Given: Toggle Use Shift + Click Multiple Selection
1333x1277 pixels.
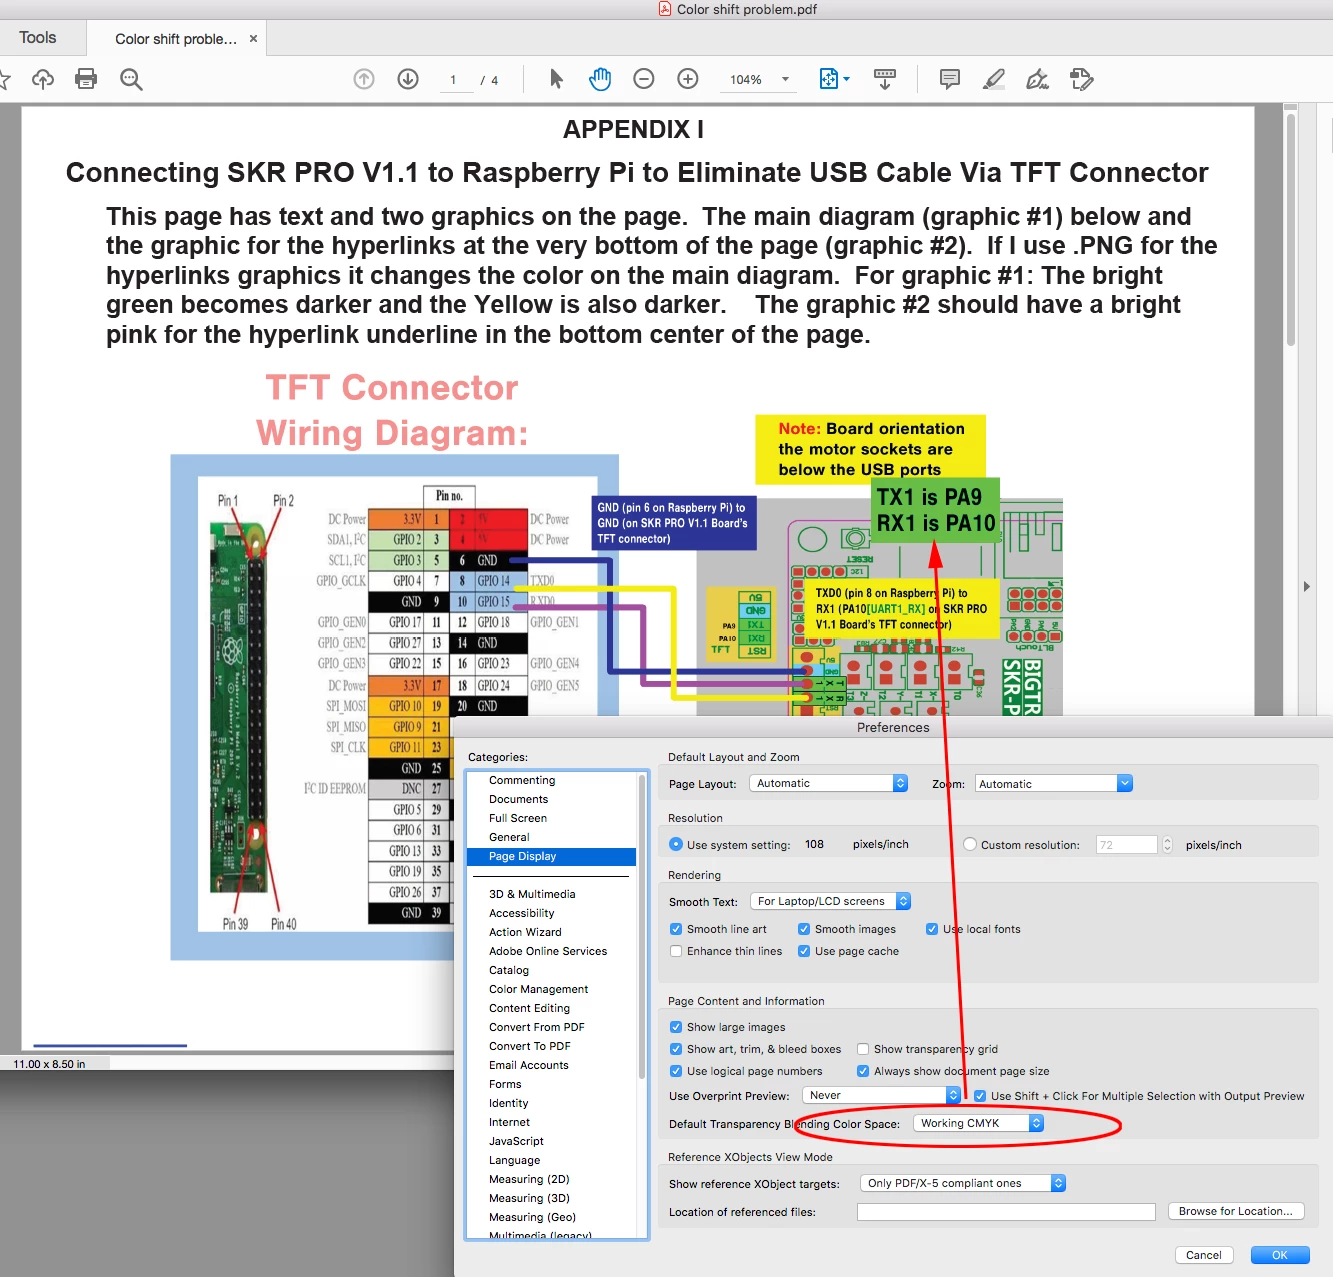Looking at the screenshot, I should coord(980,1096).
